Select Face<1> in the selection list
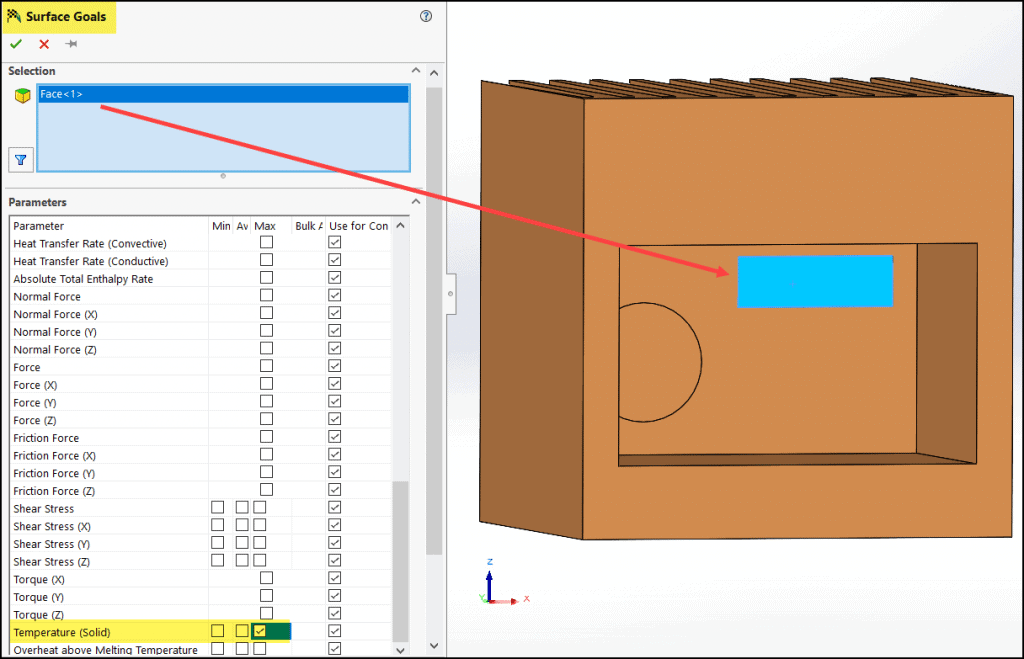1024x659 pixels. coord(223,94)
